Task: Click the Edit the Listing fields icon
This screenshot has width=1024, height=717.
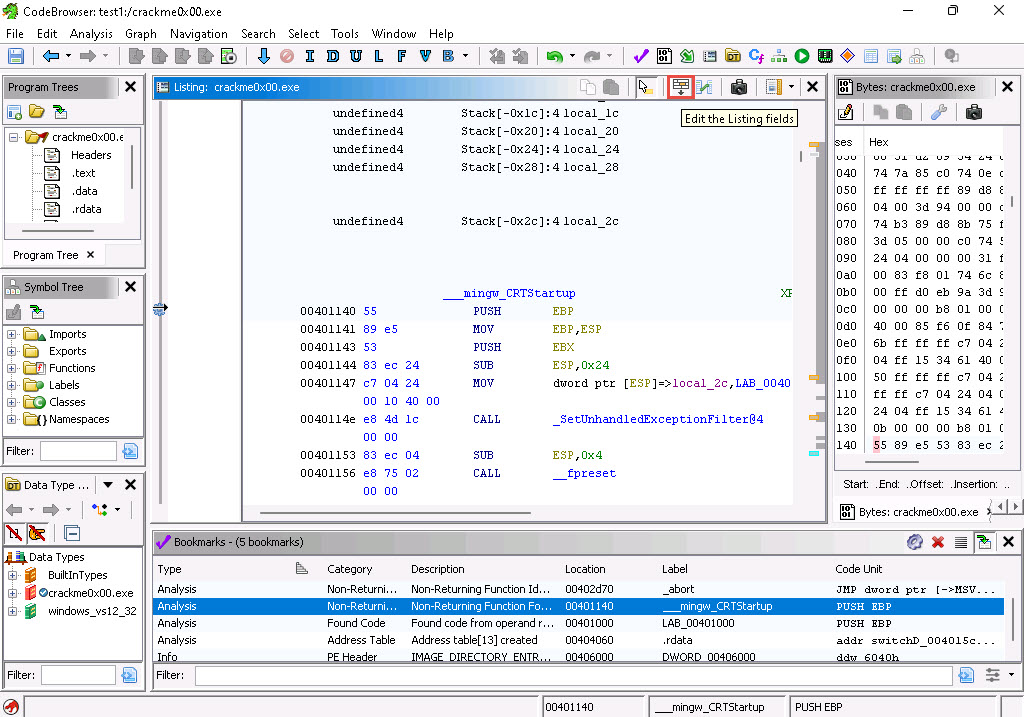Action: click(x=681, y=87)
